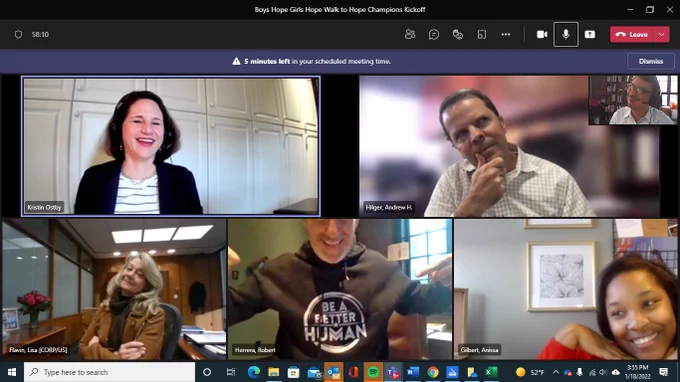Select Kristin Ostby's video tile

(171, 146)
